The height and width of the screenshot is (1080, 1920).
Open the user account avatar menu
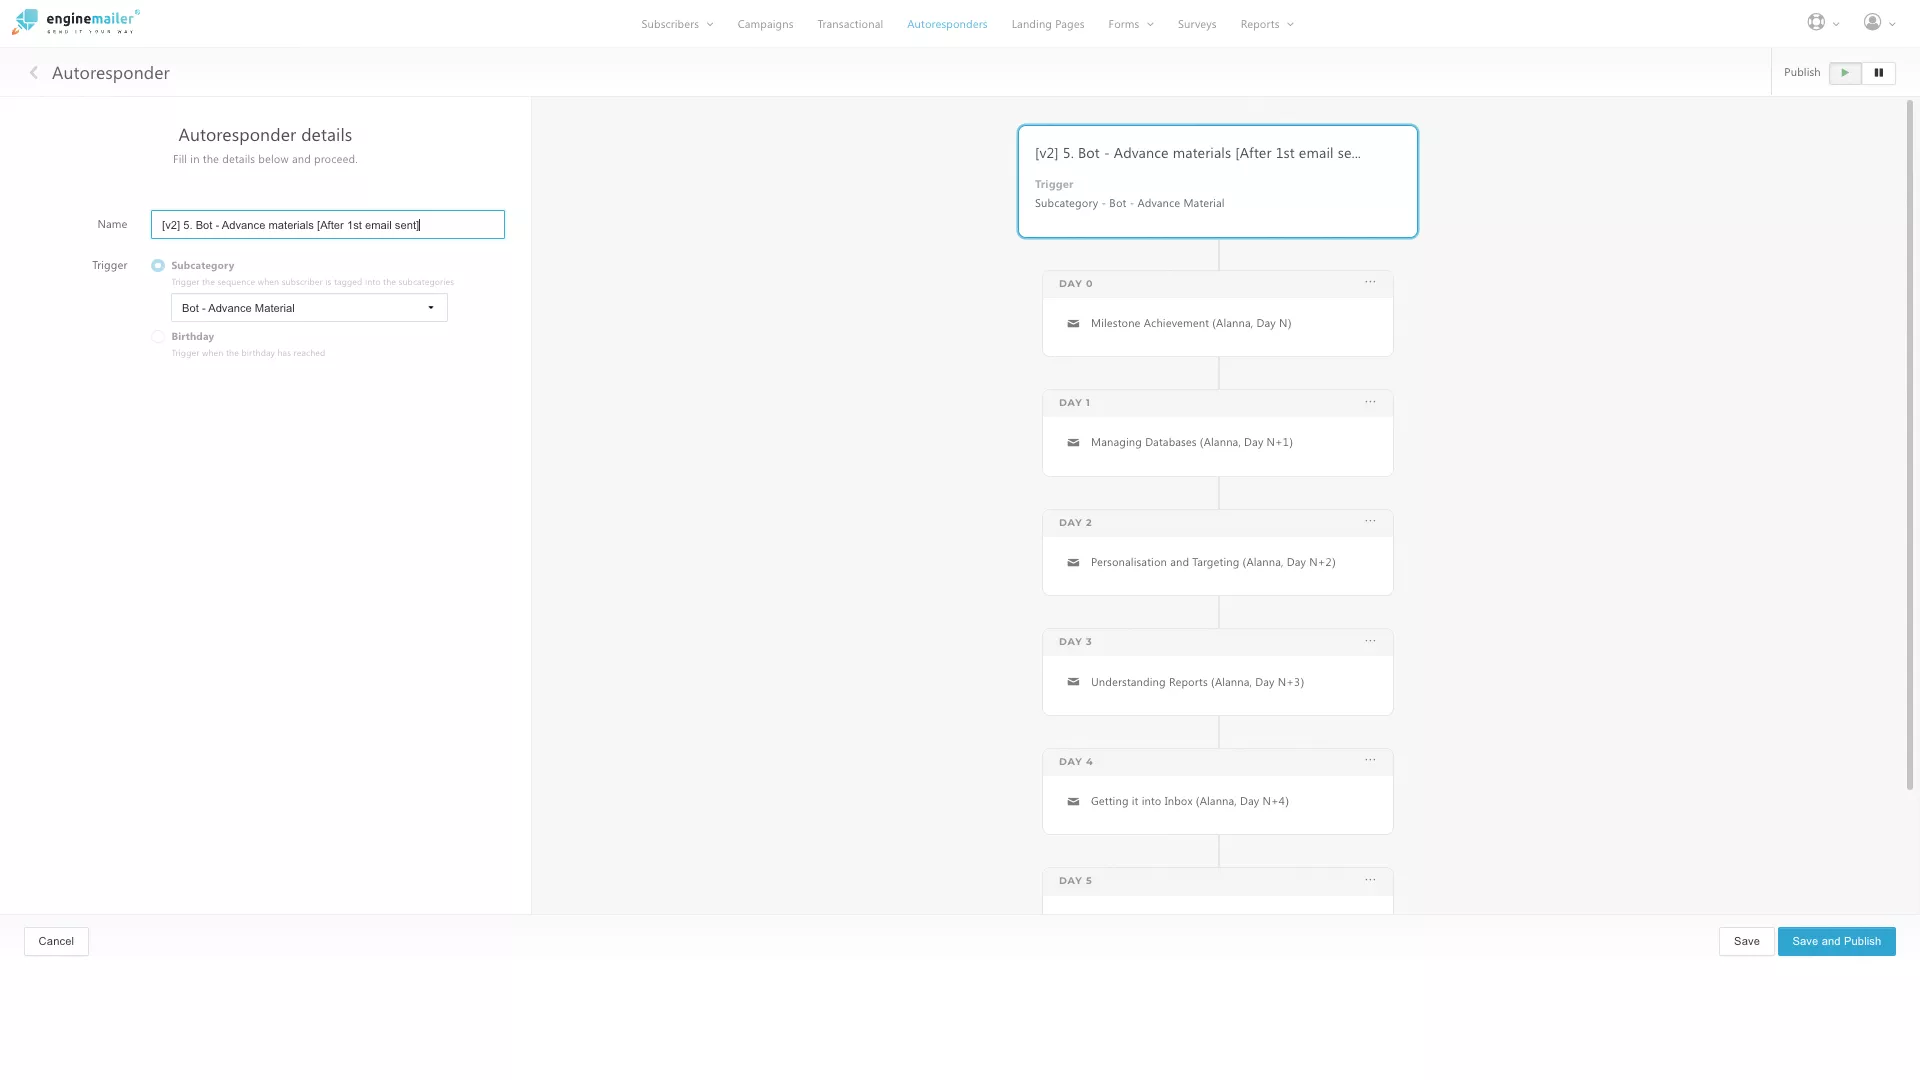click(x=1872, y=23)
